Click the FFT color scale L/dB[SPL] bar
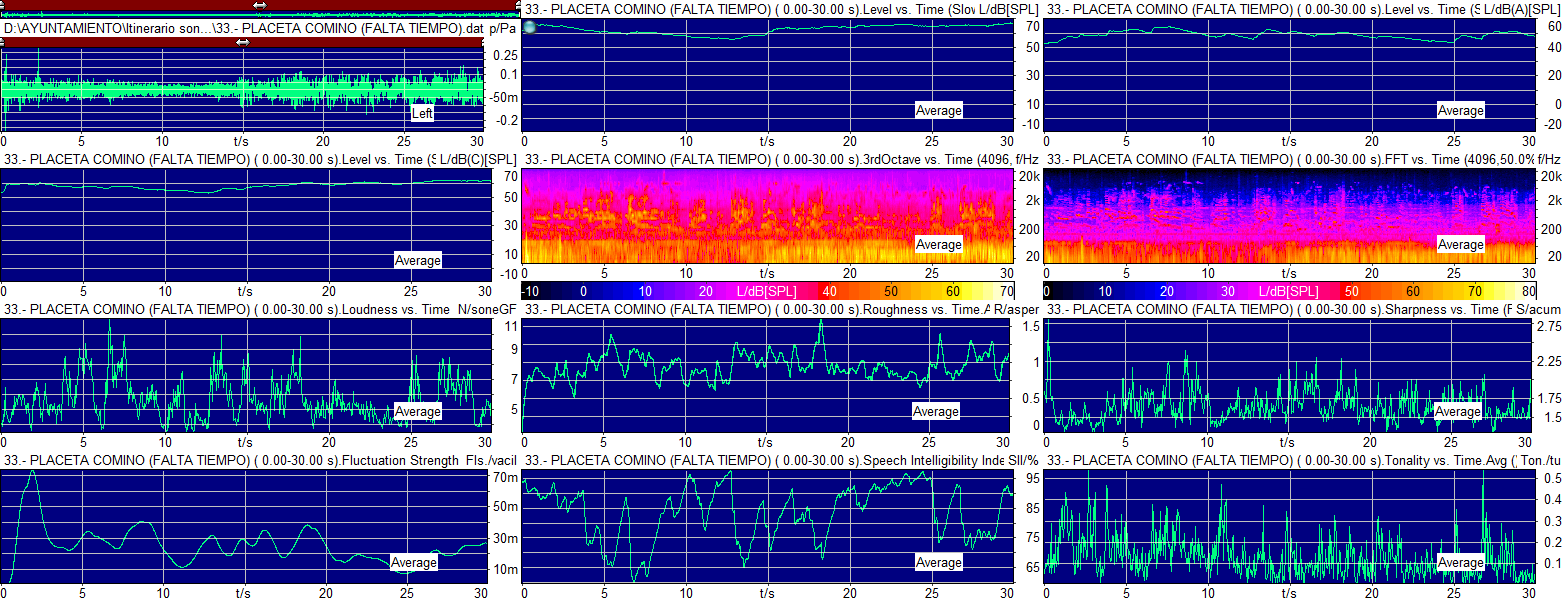 (1289, 290)
